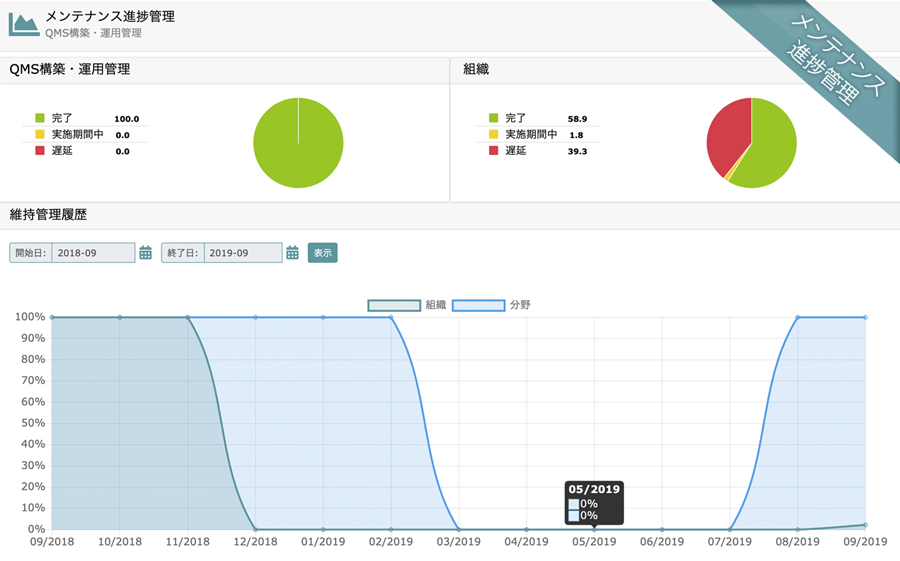The image size is (900, 561).
Task: Open the start date calendar picker
Action: coord(146,253)
